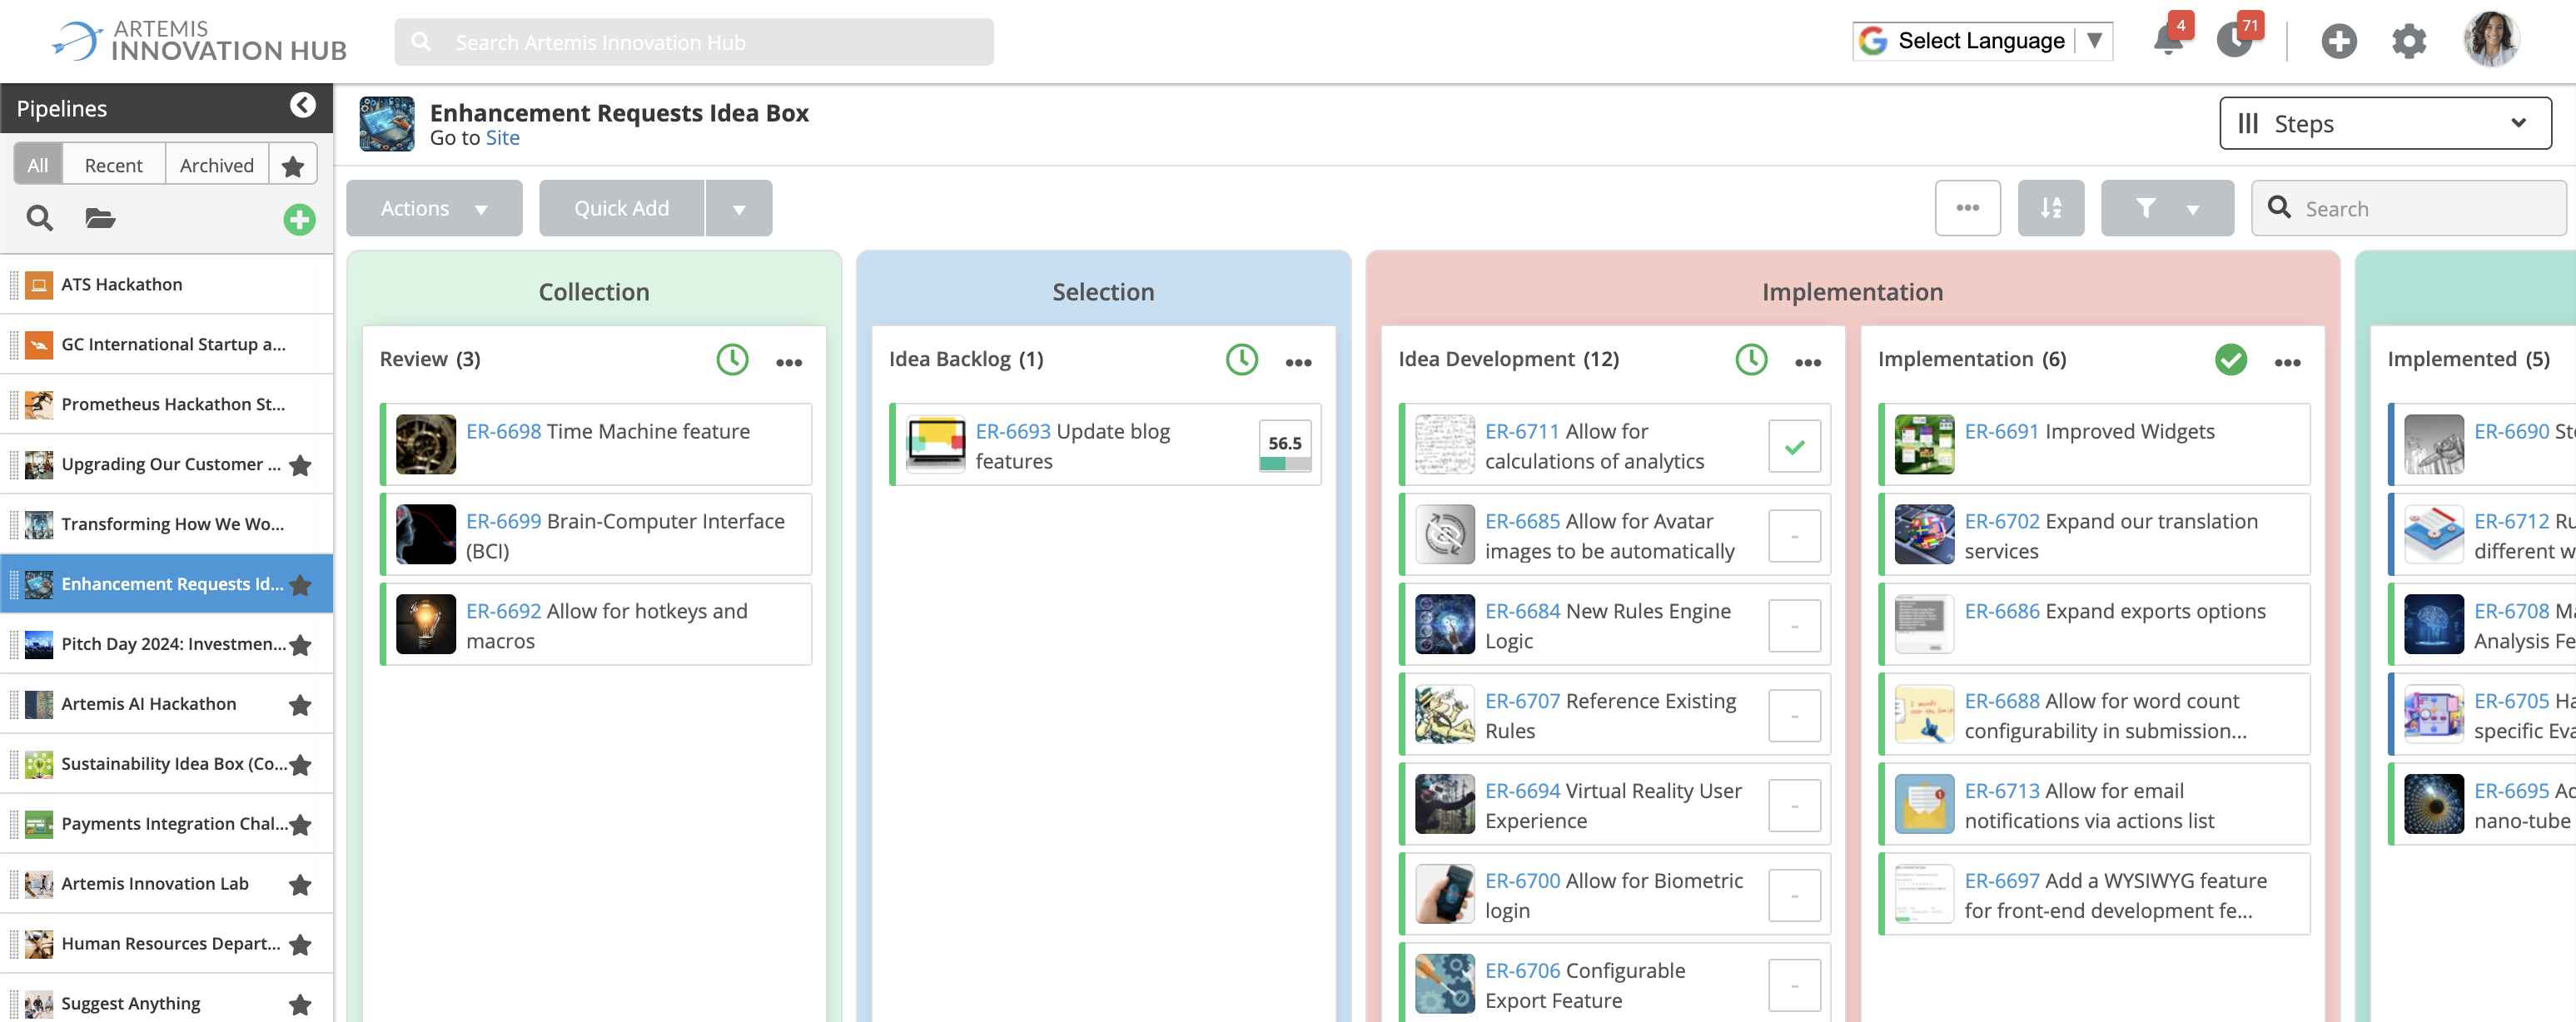The height and width of the screenshot is (1022, 2576).
Task: Collapse the Pipelines sidebar arrow
Action: (x=303, y=105)
